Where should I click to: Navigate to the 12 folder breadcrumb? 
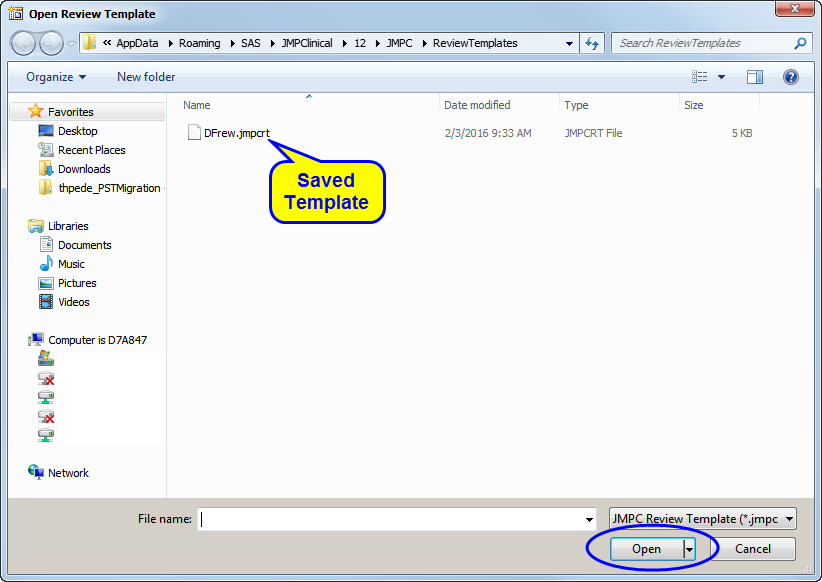point(360,43)
